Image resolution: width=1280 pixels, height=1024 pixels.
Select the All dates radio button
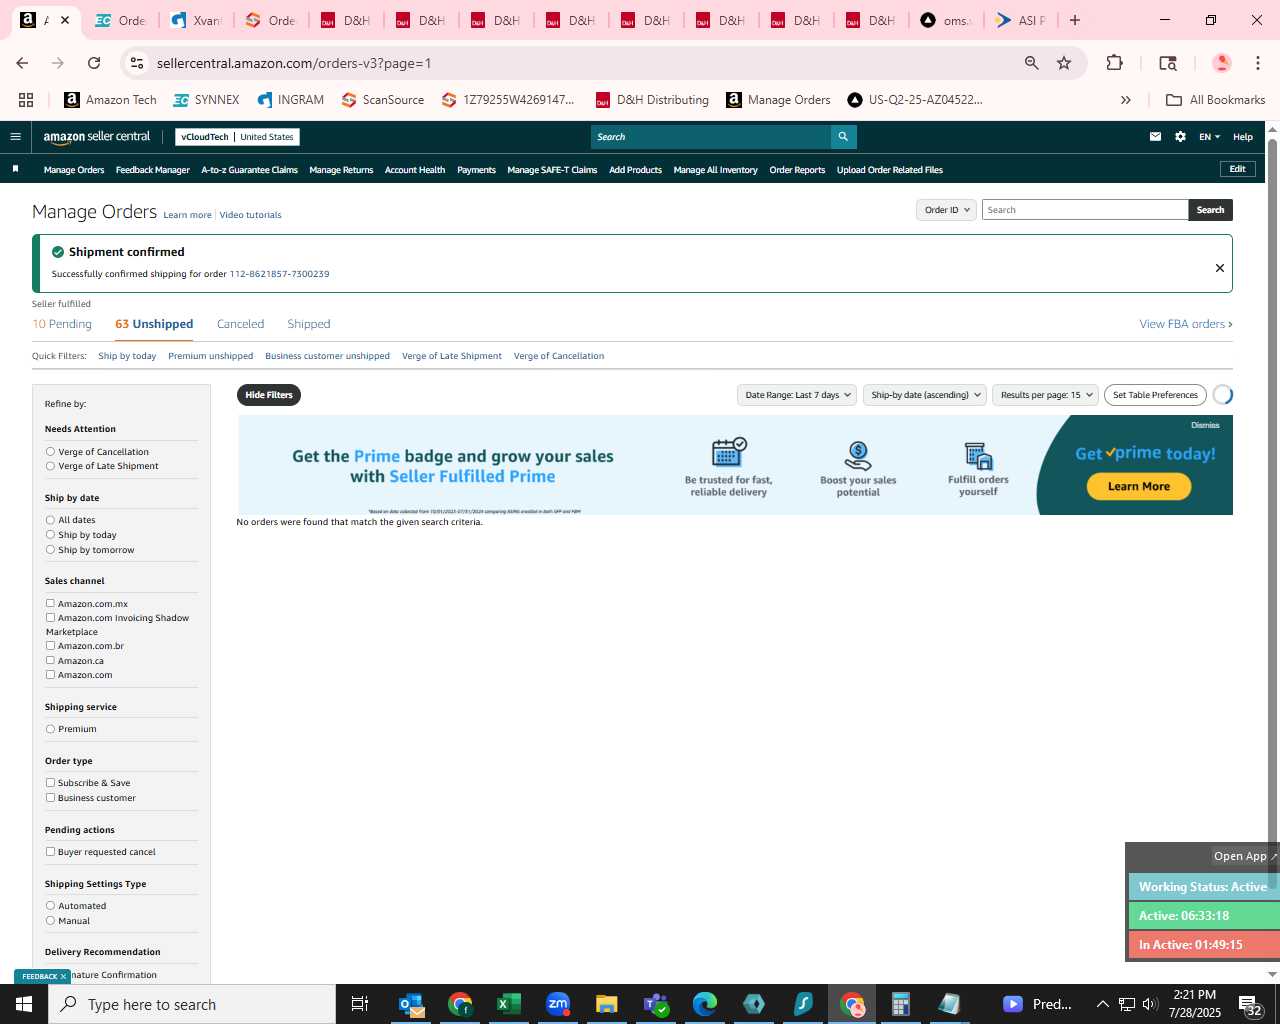pyautogui.click(x=50, y=520)
